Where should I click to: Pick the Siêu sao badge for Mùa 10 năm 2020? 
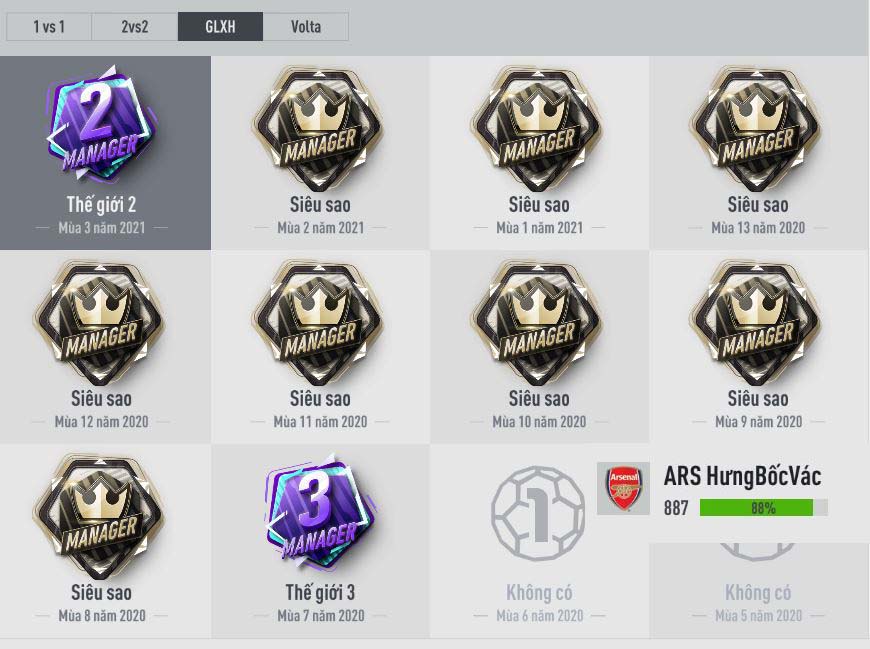[538, 323]
